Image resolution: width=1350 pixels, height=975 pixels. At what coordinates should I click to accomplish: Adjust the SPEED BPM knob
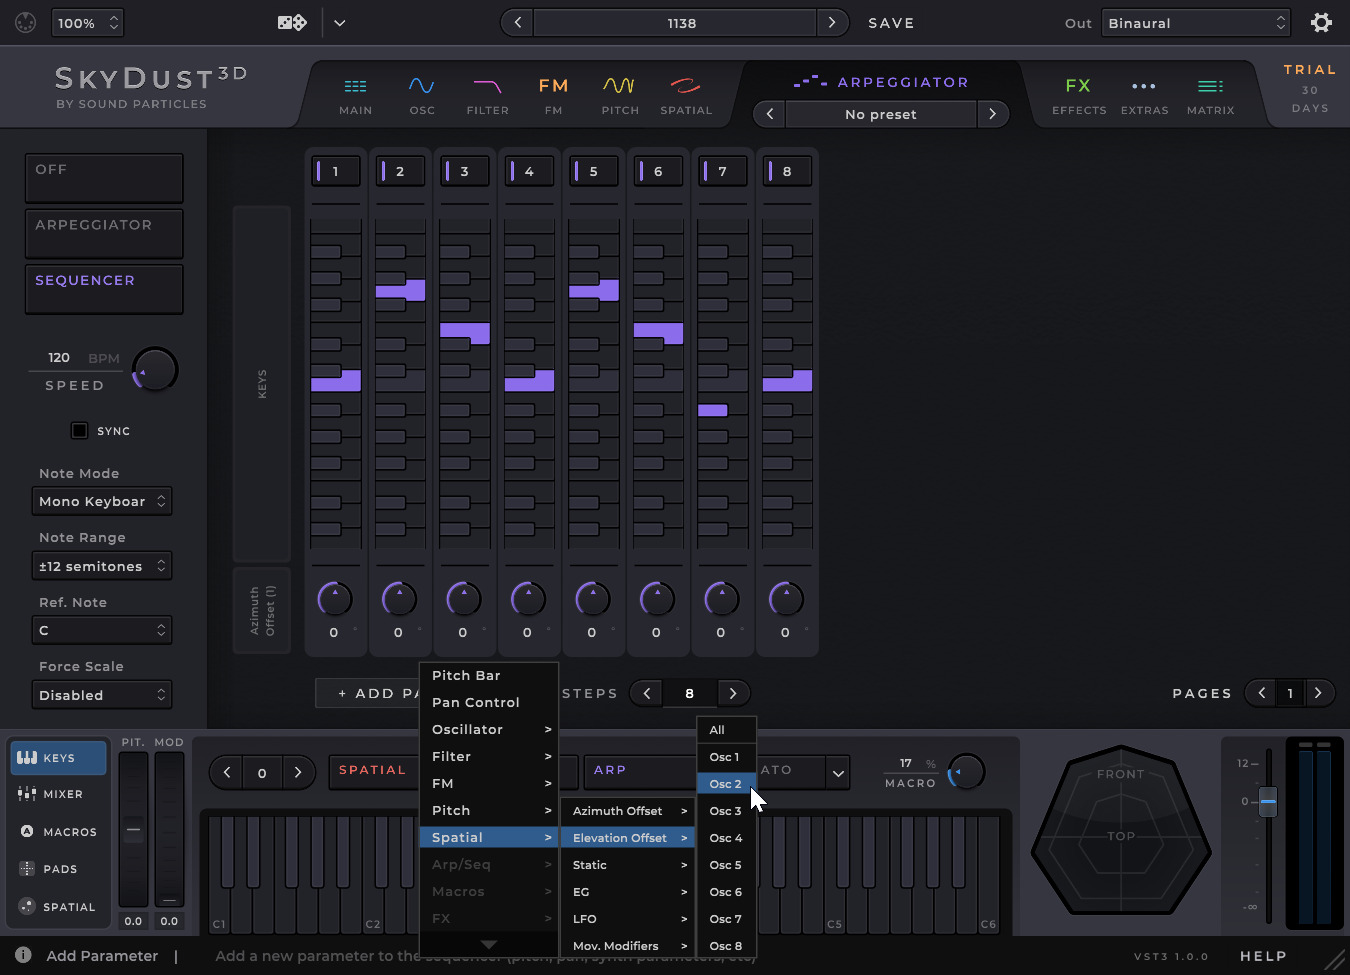point(155,370)
